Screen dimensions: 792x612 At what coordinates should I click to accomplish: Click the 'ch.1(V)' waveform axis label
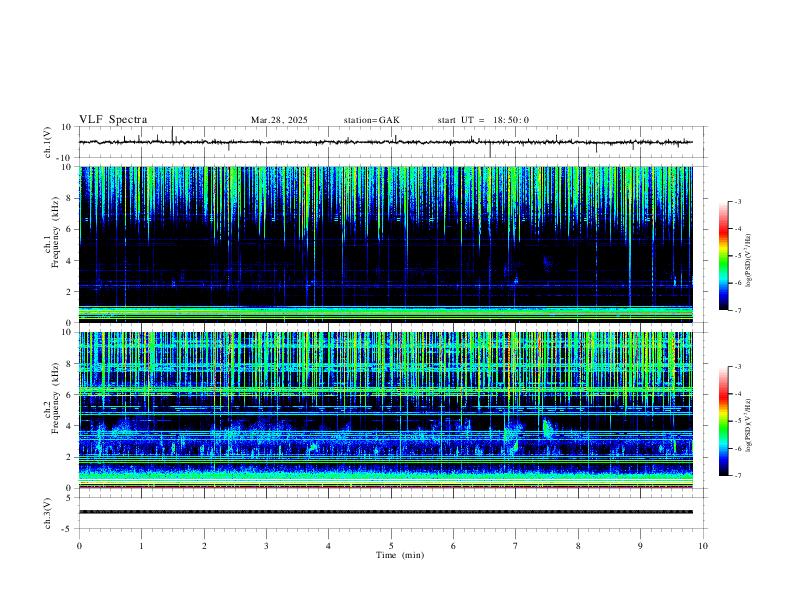coord(48,142)
